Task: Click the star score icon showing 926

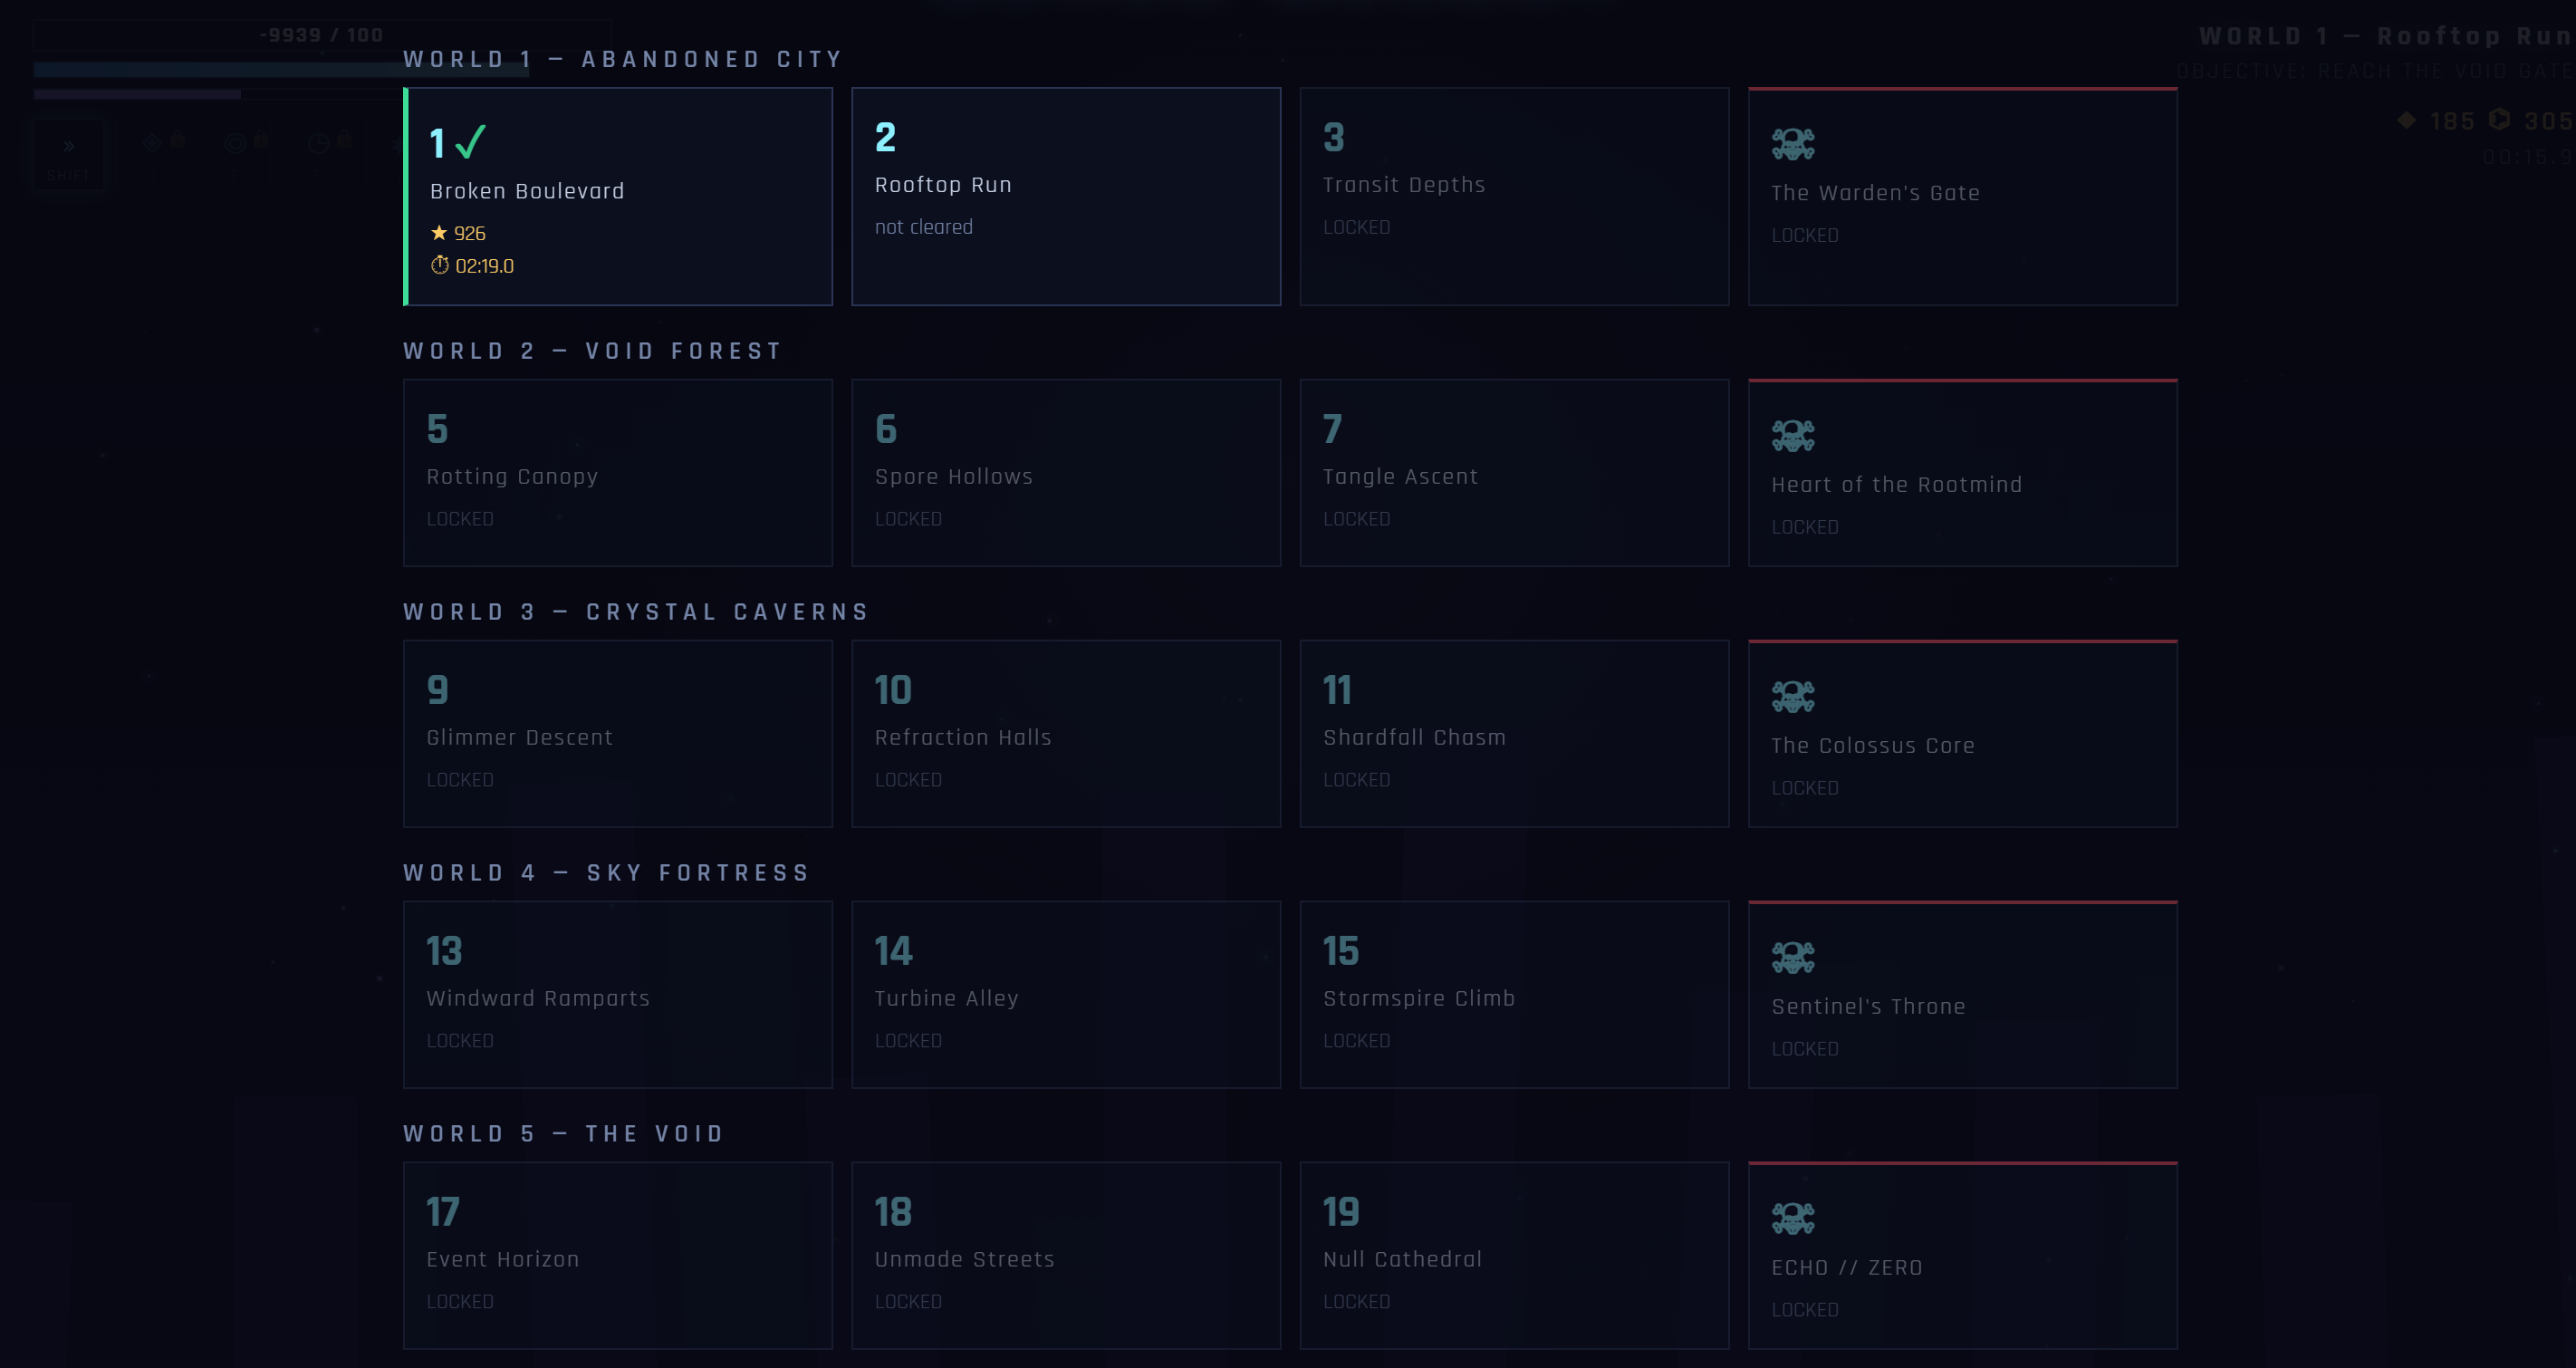Action: (439, 233)
